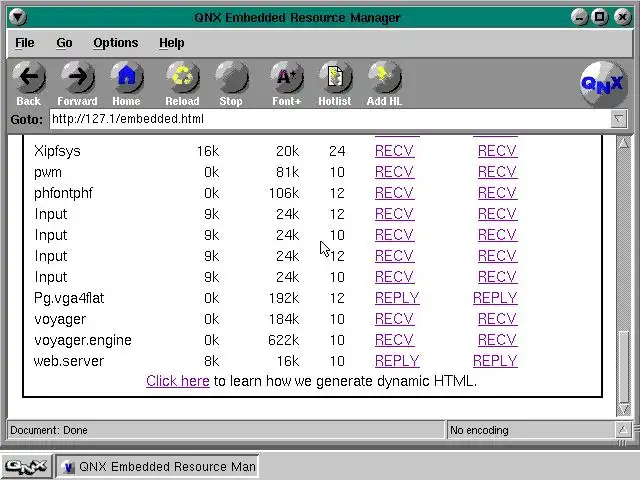Click the 8k value in web.server row
The height and width of the screenshot is (480, 640).
tap(211, 361)
